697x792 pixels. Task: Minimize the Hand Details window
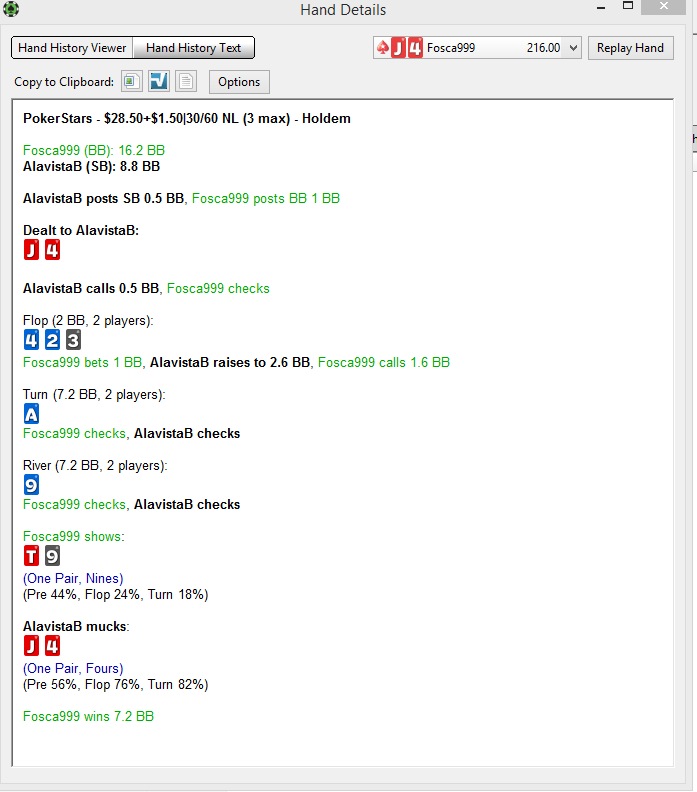point(601,8)
